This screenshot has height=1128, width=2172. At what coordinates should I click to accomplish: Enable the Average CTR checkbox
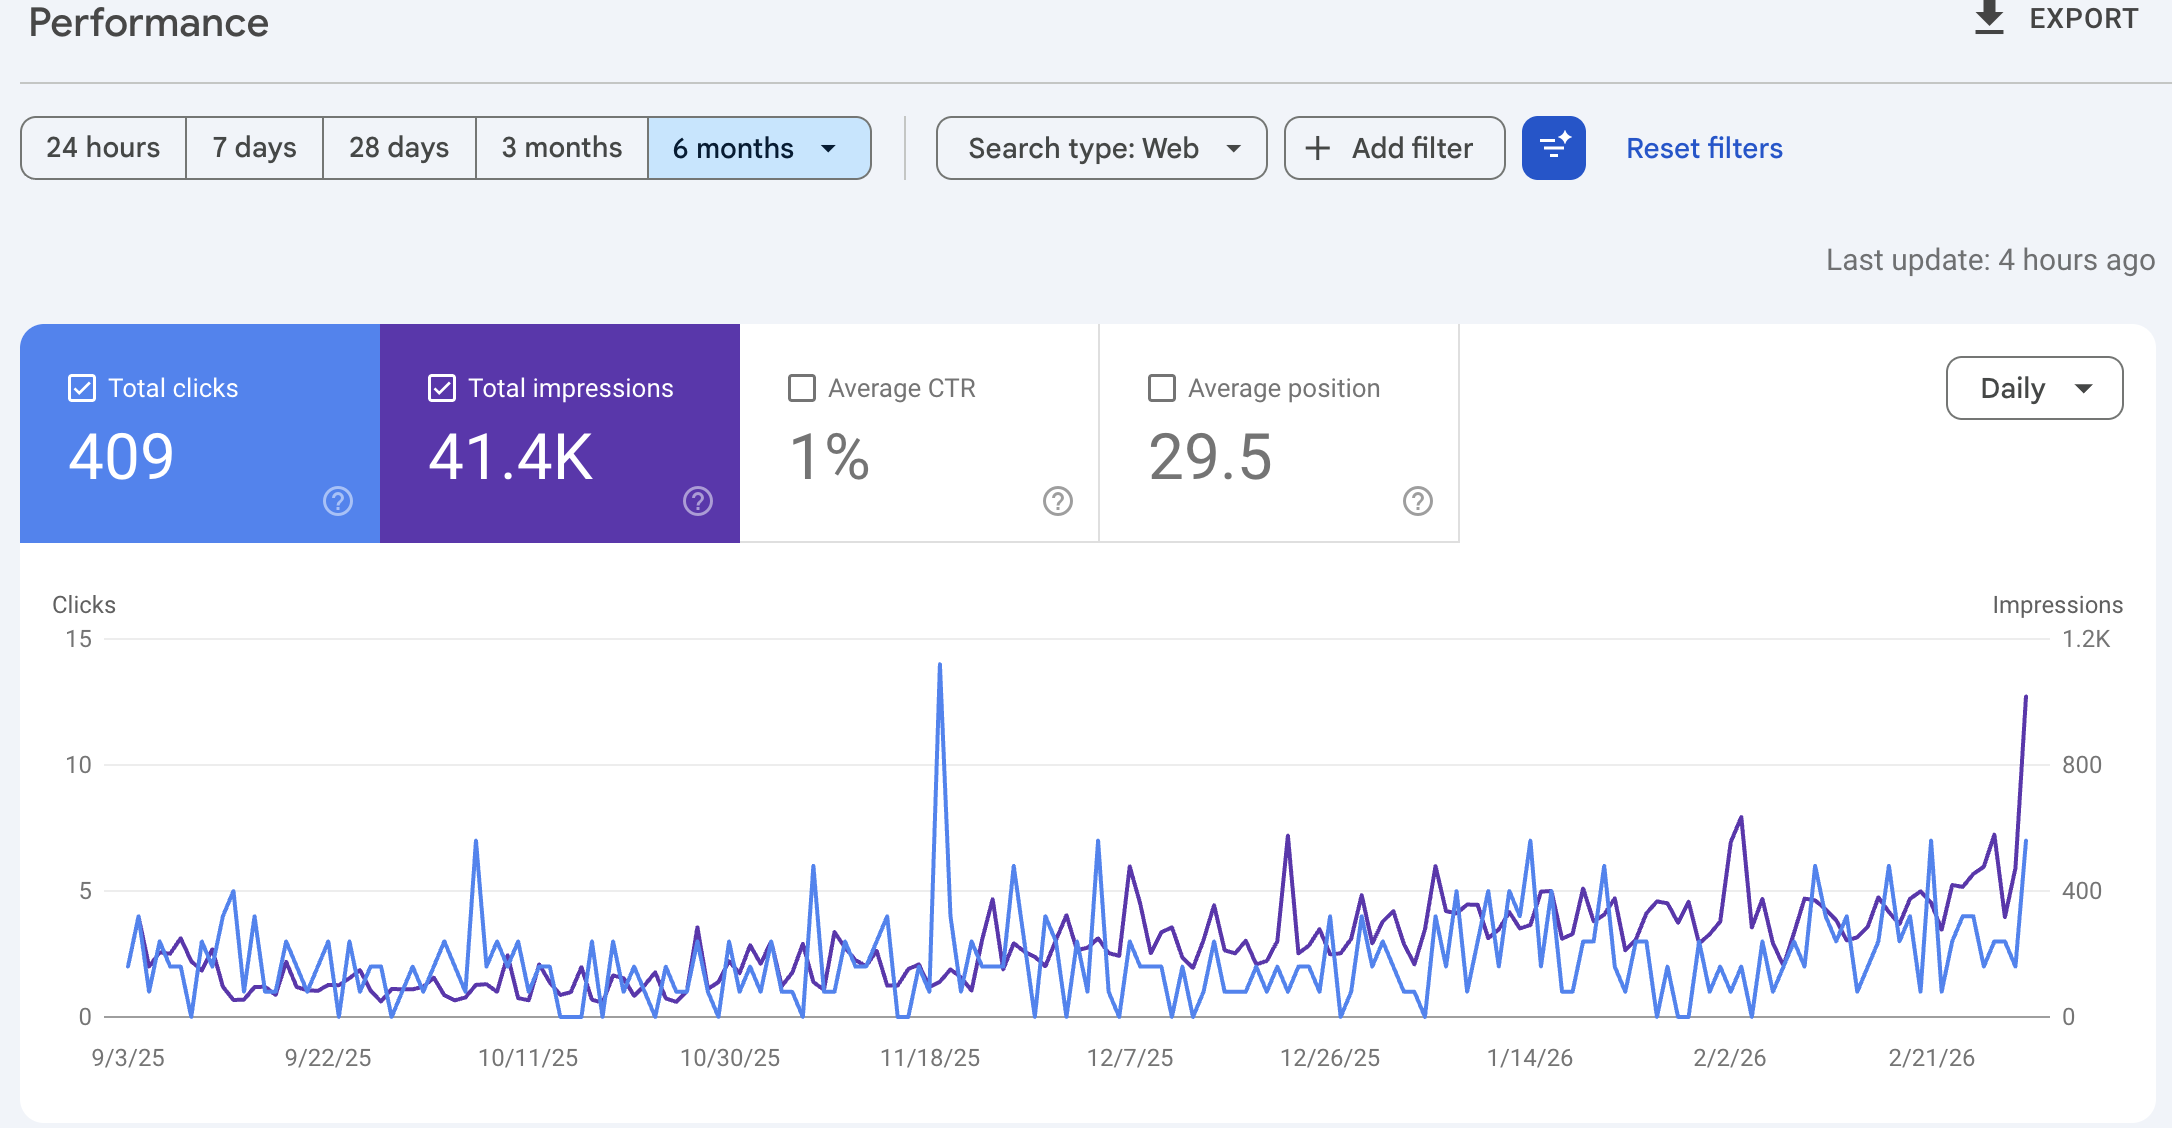(x=801, y=388)
